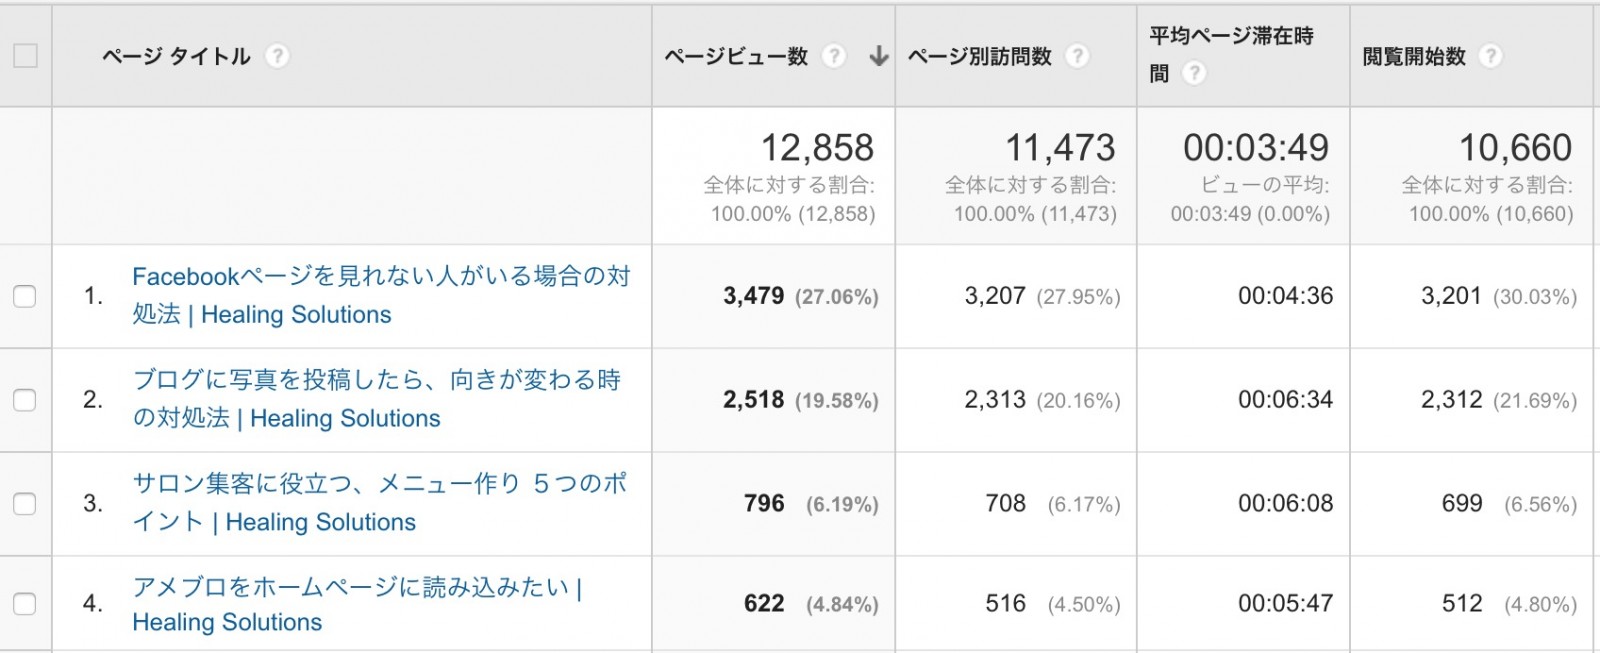Sort by 閲覧開始数 column header
The image size is (1600, 653).
pyautogui.click(x=1414, y=56)
